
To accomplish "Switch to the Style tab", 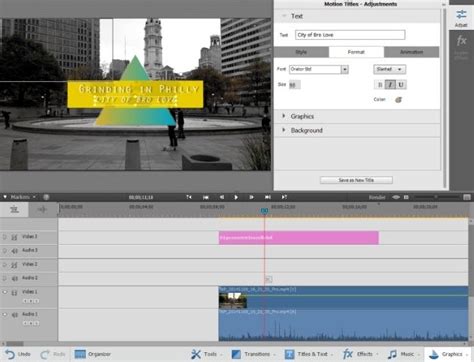I will (x=301, y=52).
